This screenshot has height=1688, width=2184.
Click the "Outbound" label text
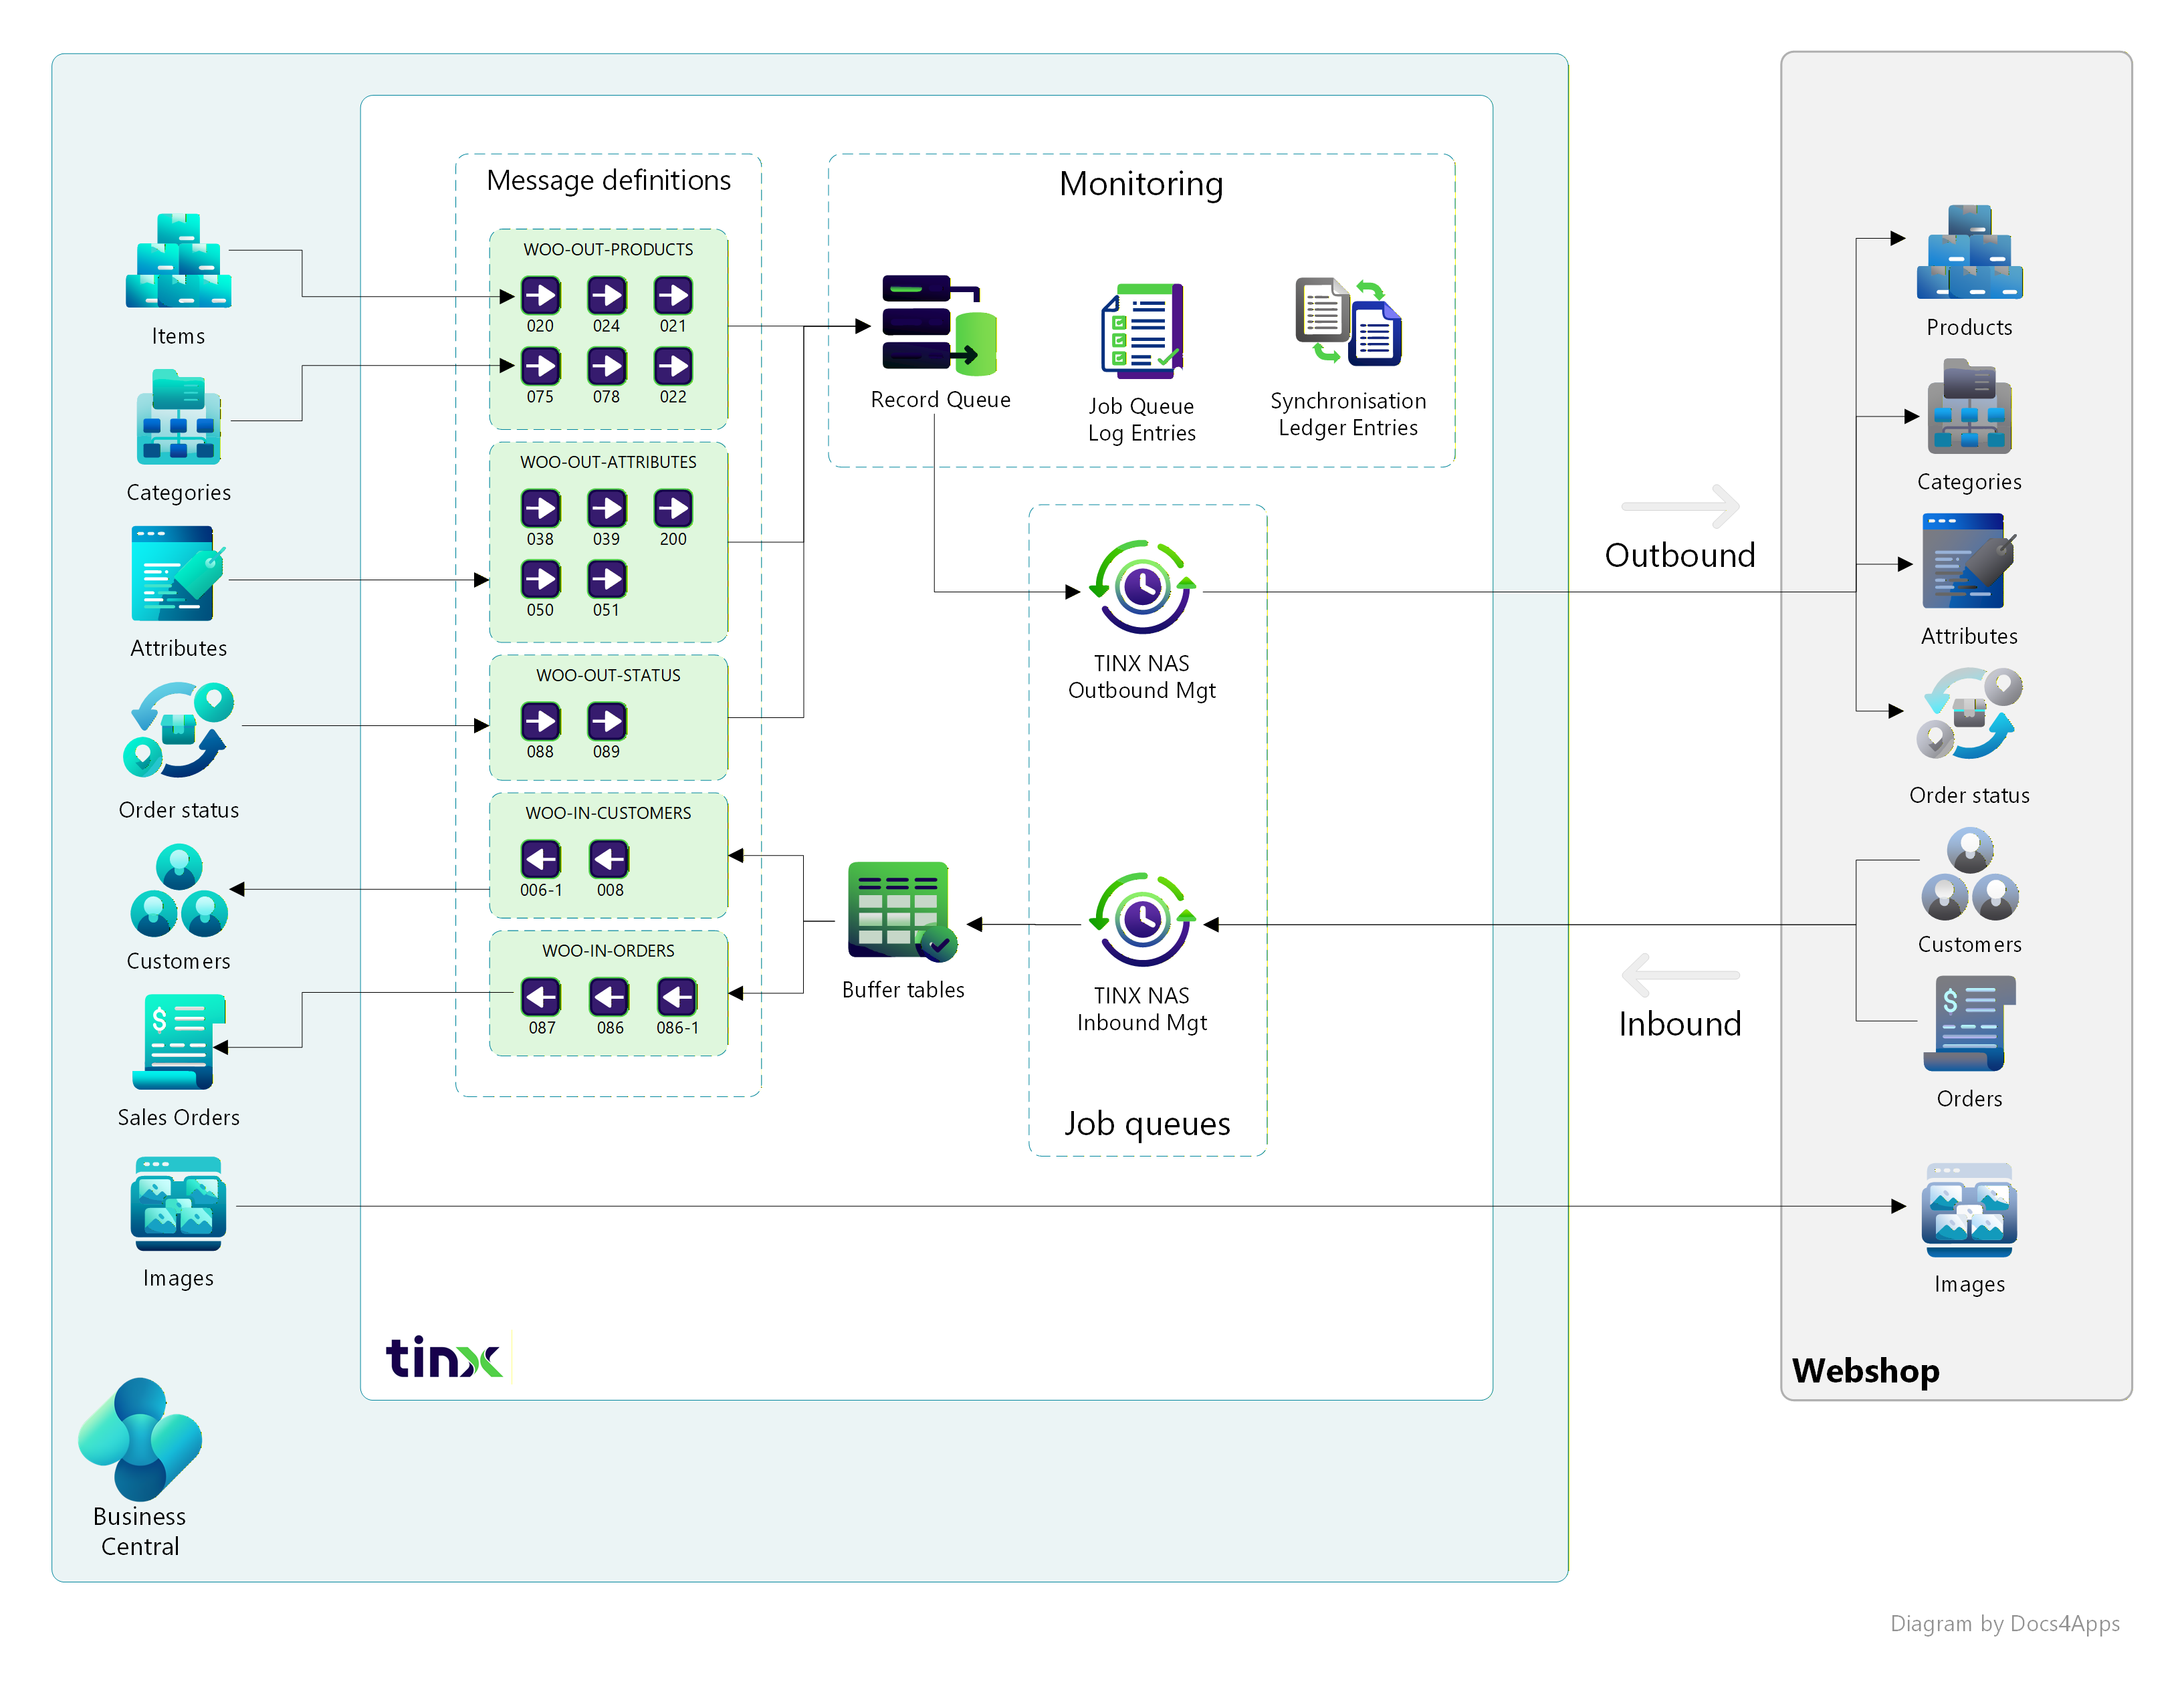pos(1680,555)
